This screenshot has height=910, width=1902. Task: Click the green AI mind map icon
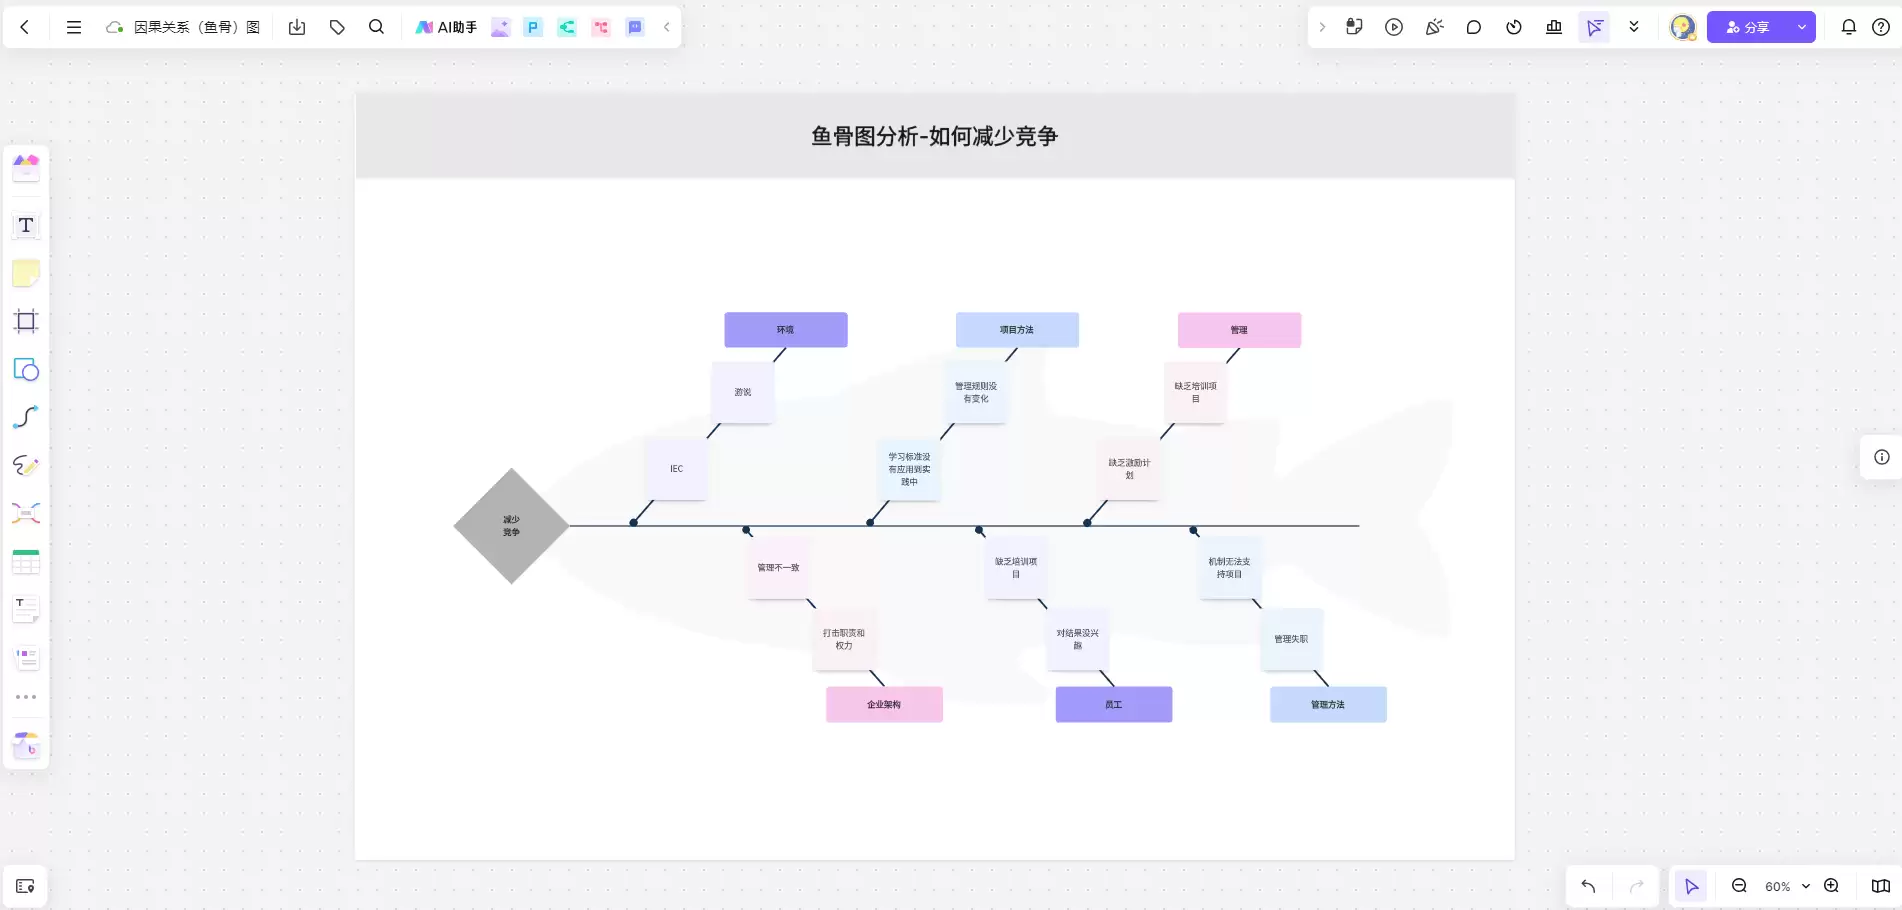coord(567,27)
